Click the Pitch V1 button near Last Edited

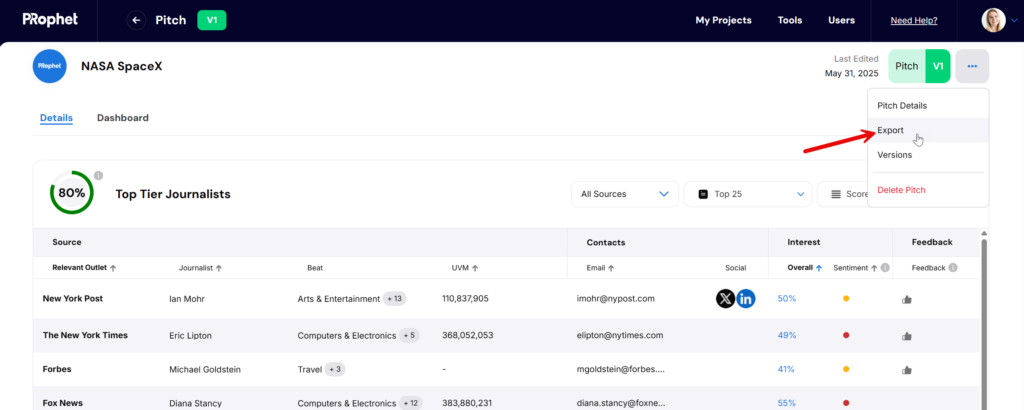[920, 66]
